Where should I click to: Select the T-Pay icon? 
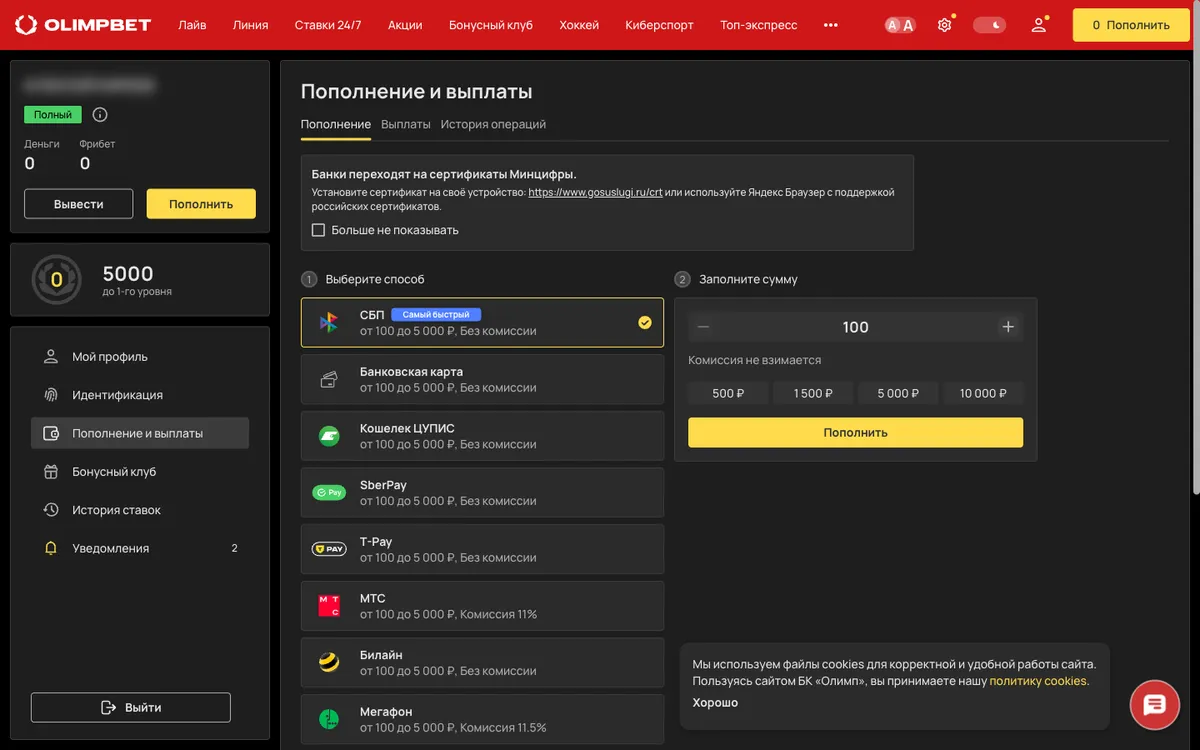(329, 549)
